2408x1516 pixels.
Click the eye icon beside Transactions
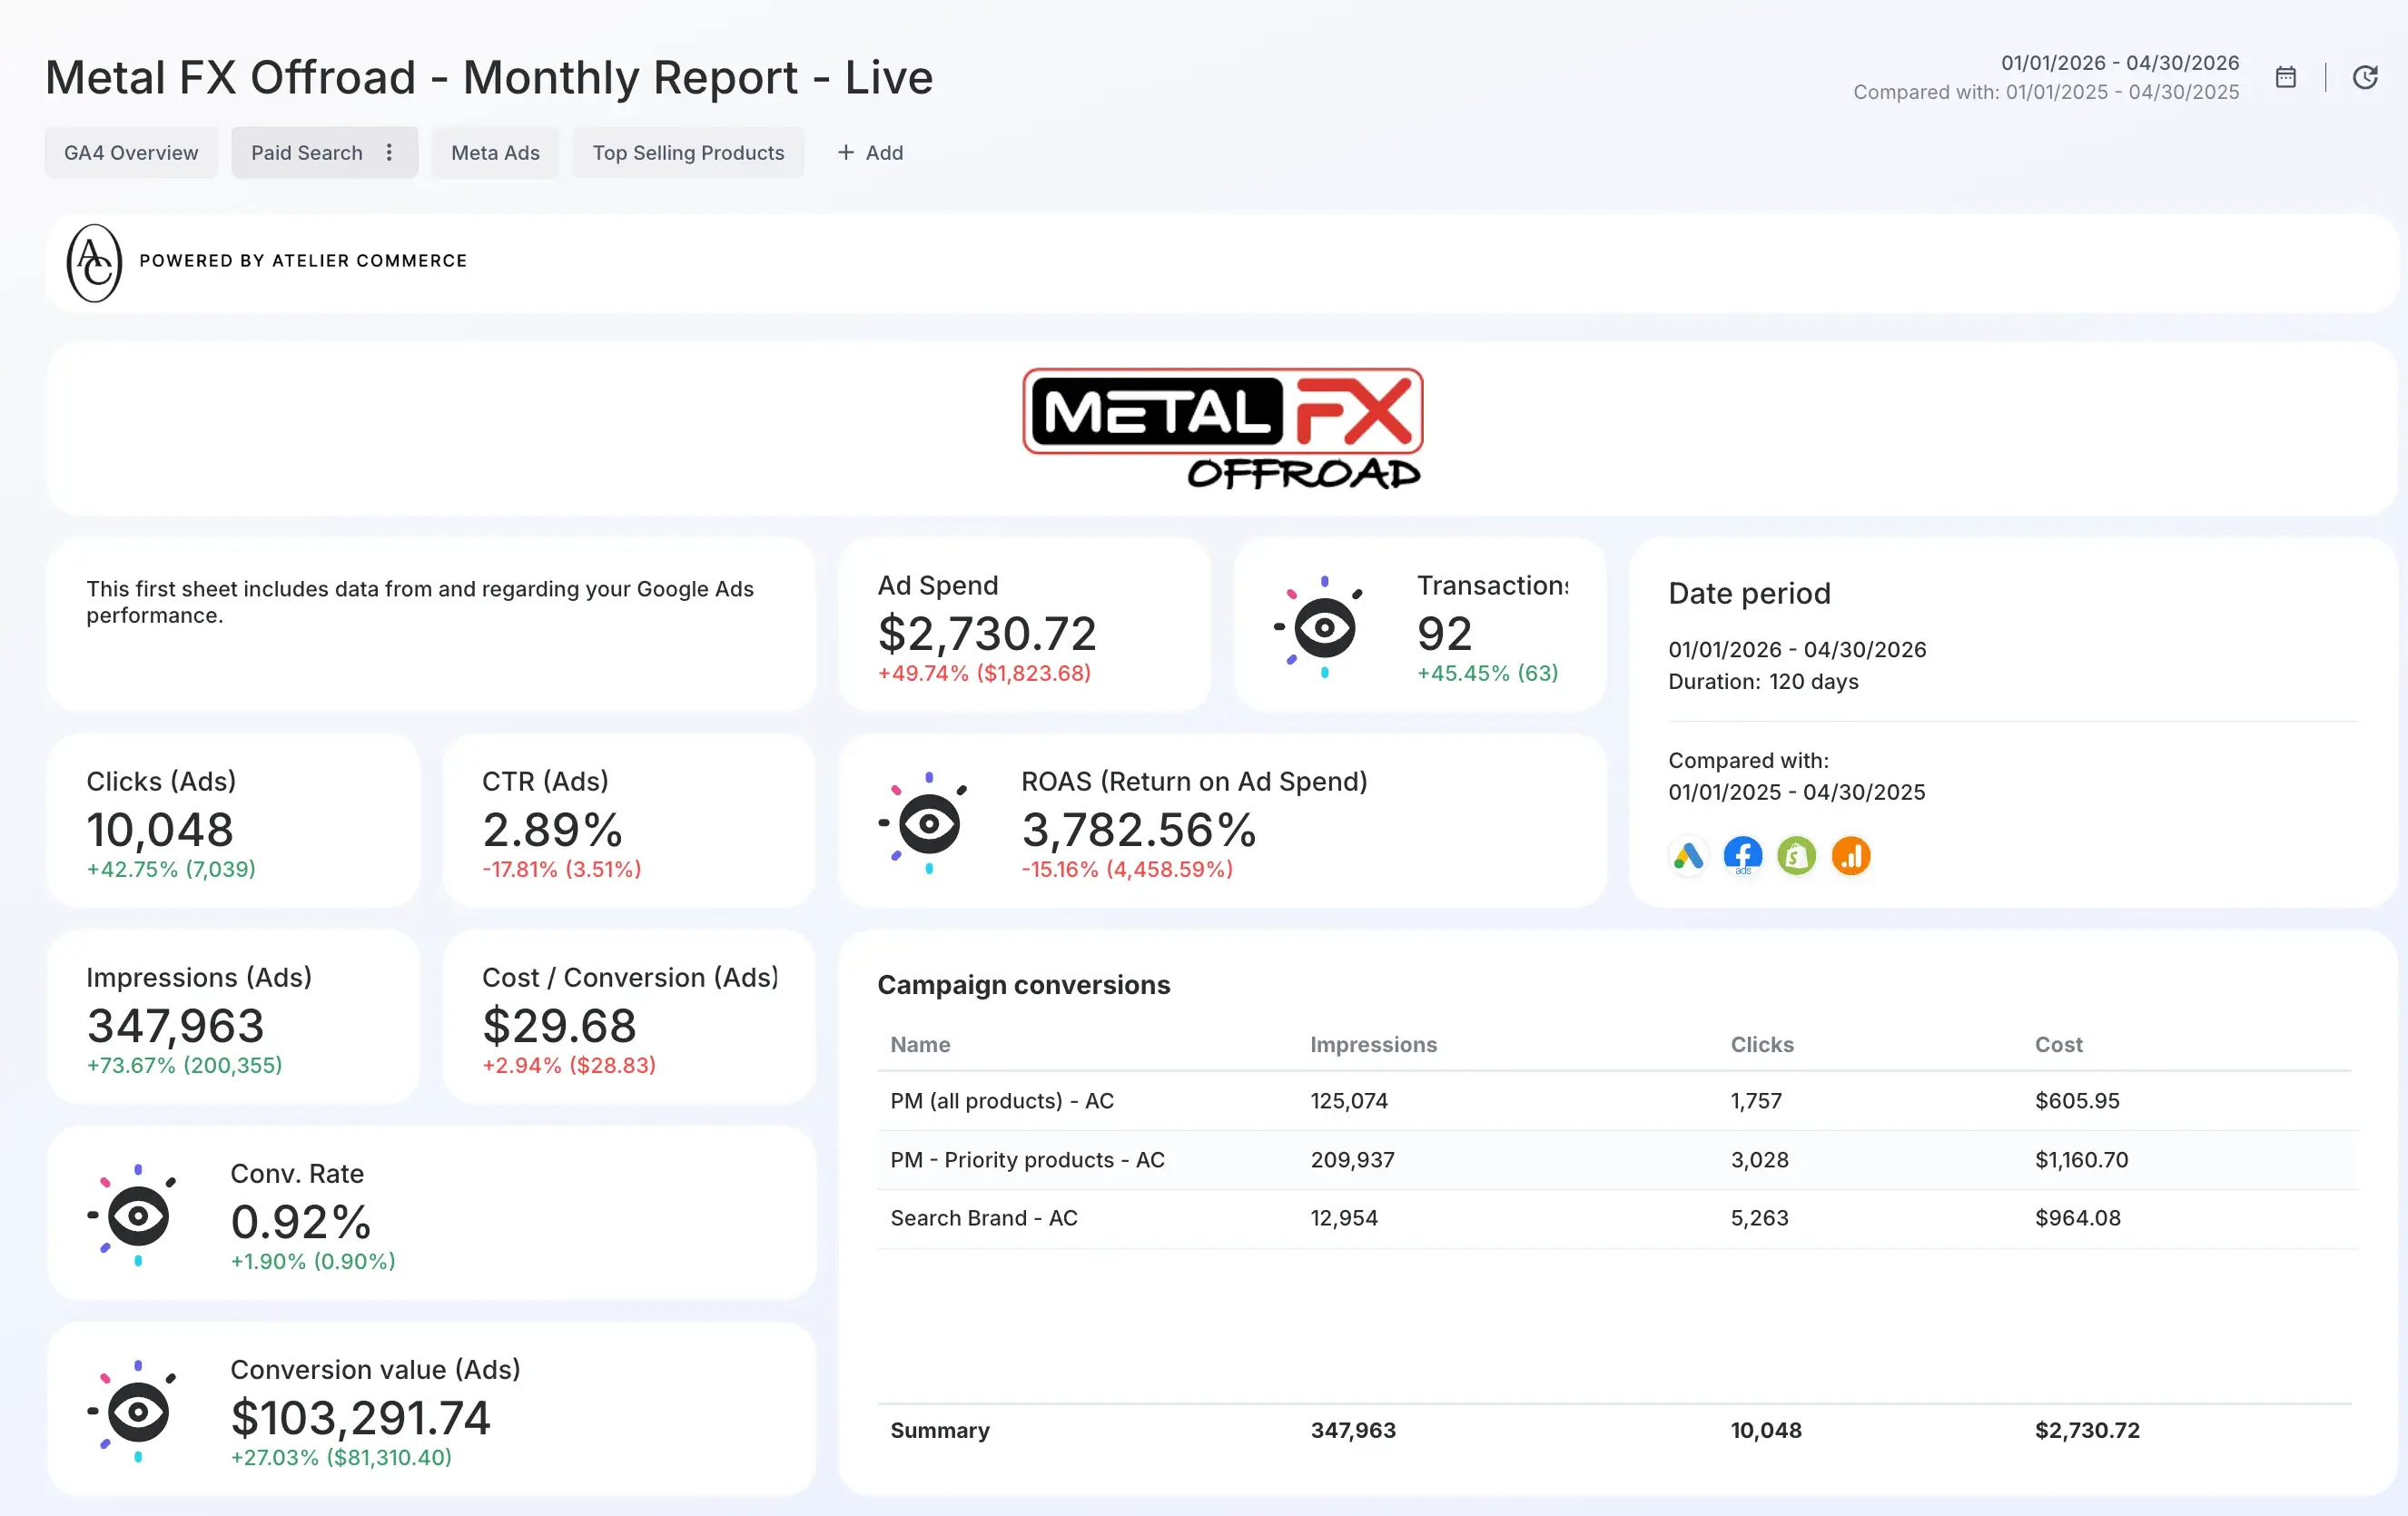[1320, 627]
